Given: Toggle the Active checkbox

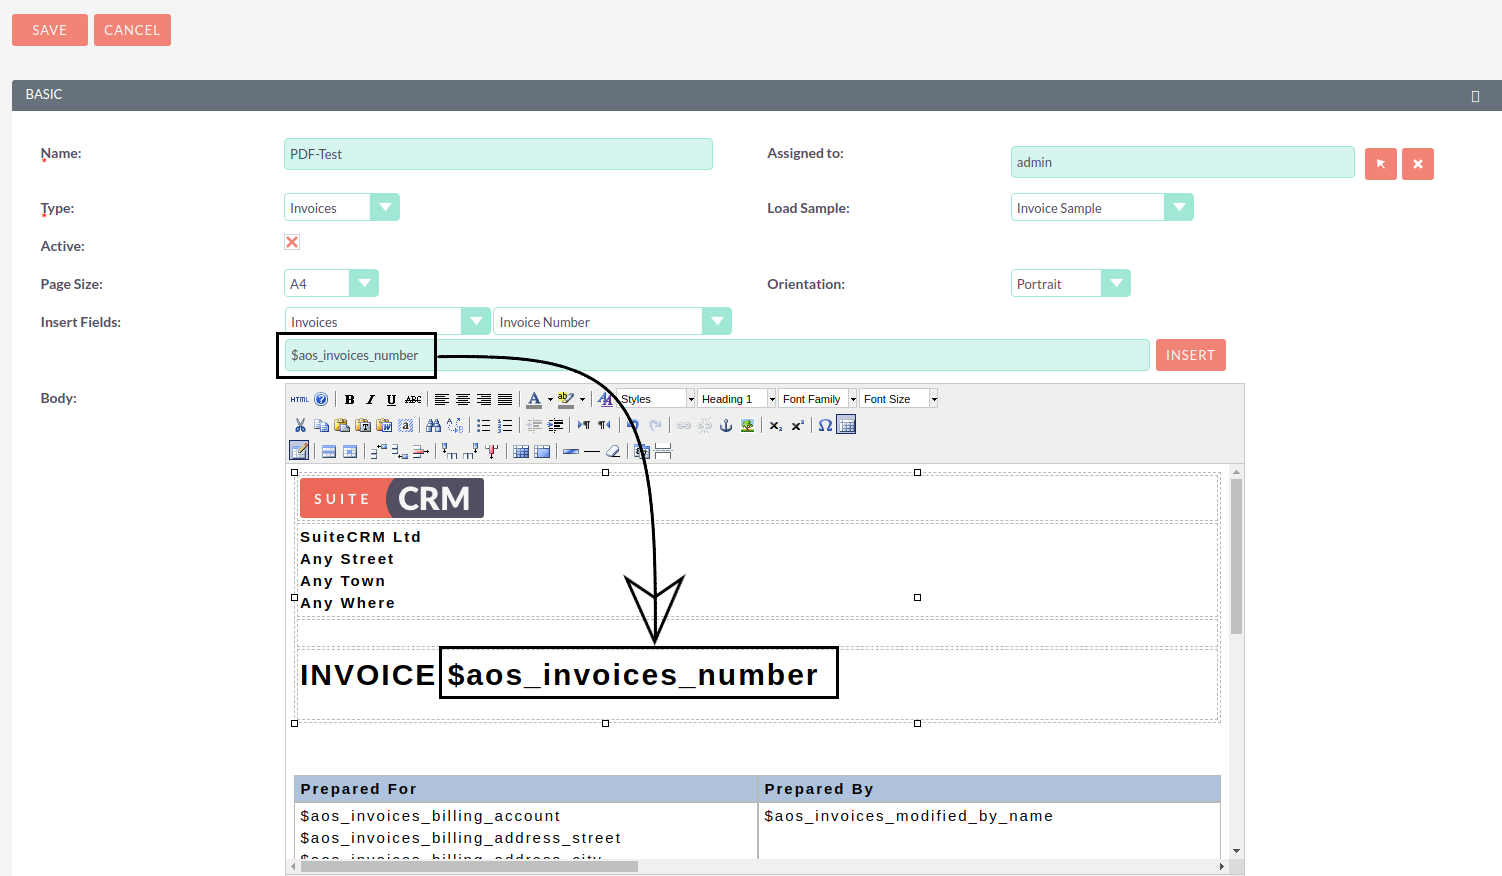Looking at the screenshot, I should pos(292,242).
